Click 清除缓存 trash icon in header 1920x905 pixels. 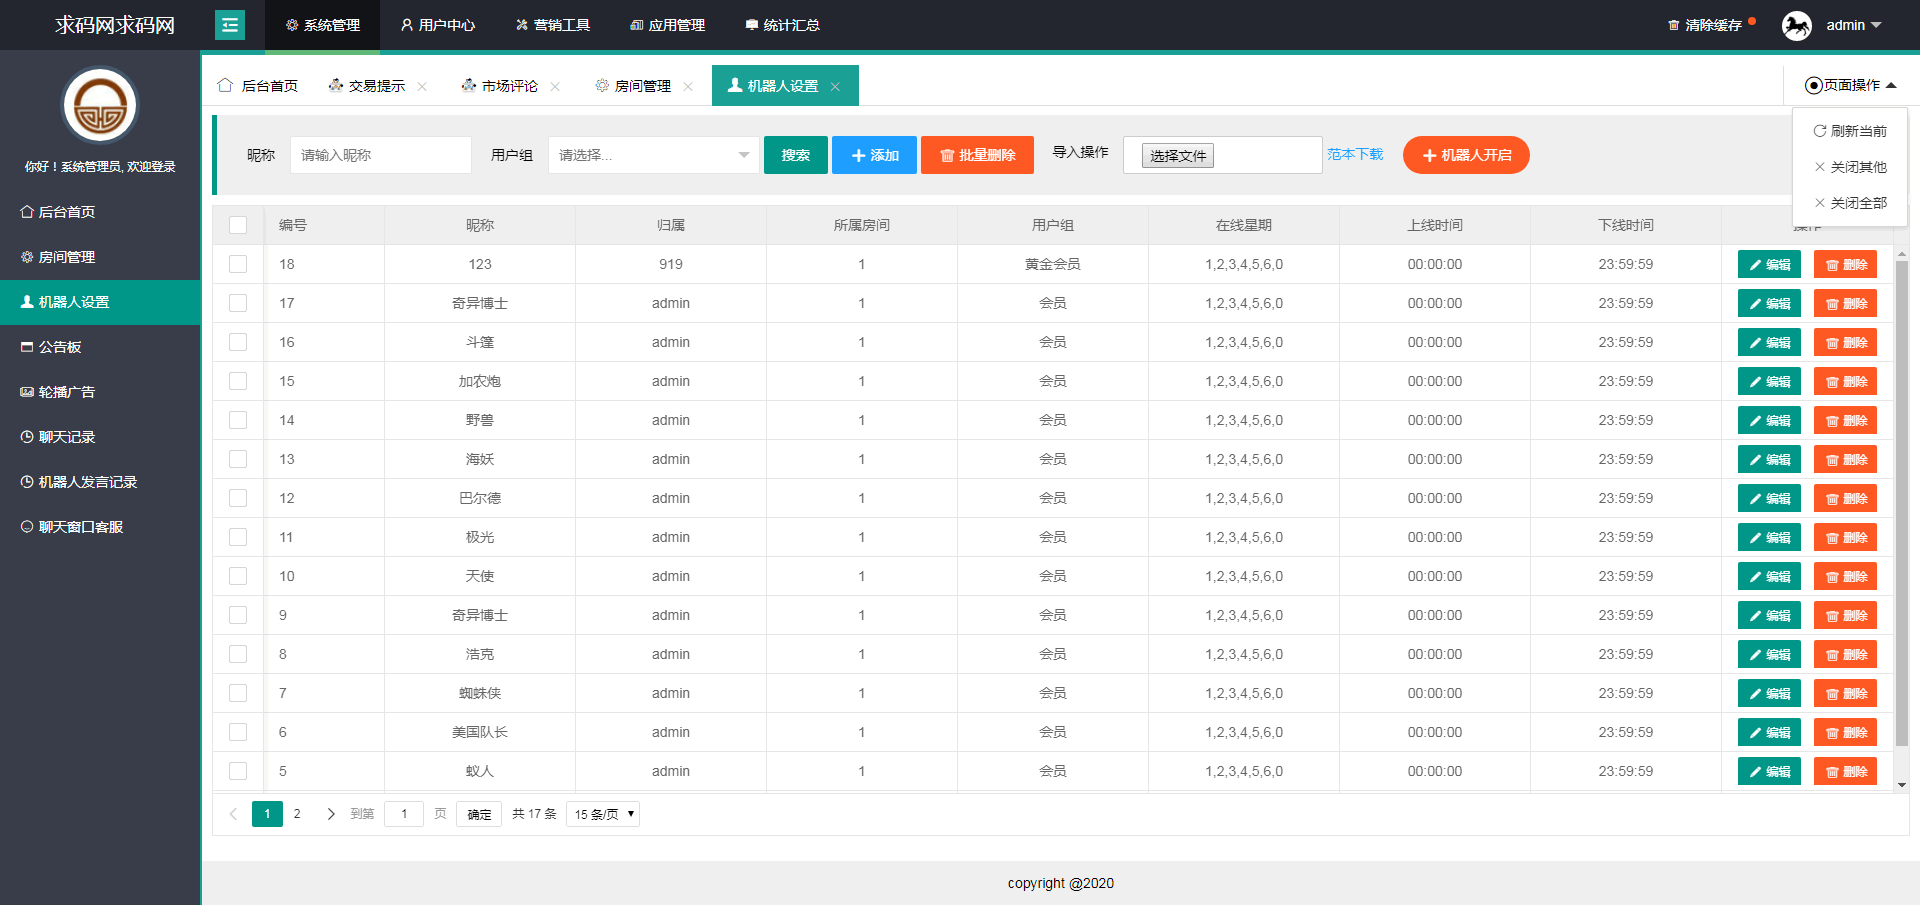point(1673,26)
